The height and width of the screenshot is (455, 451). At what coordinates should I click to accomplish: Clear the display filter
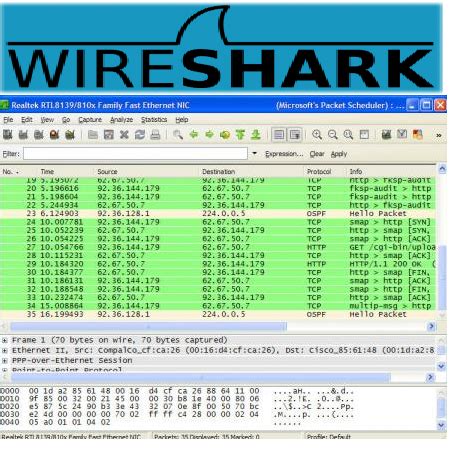tap(317, 154)
